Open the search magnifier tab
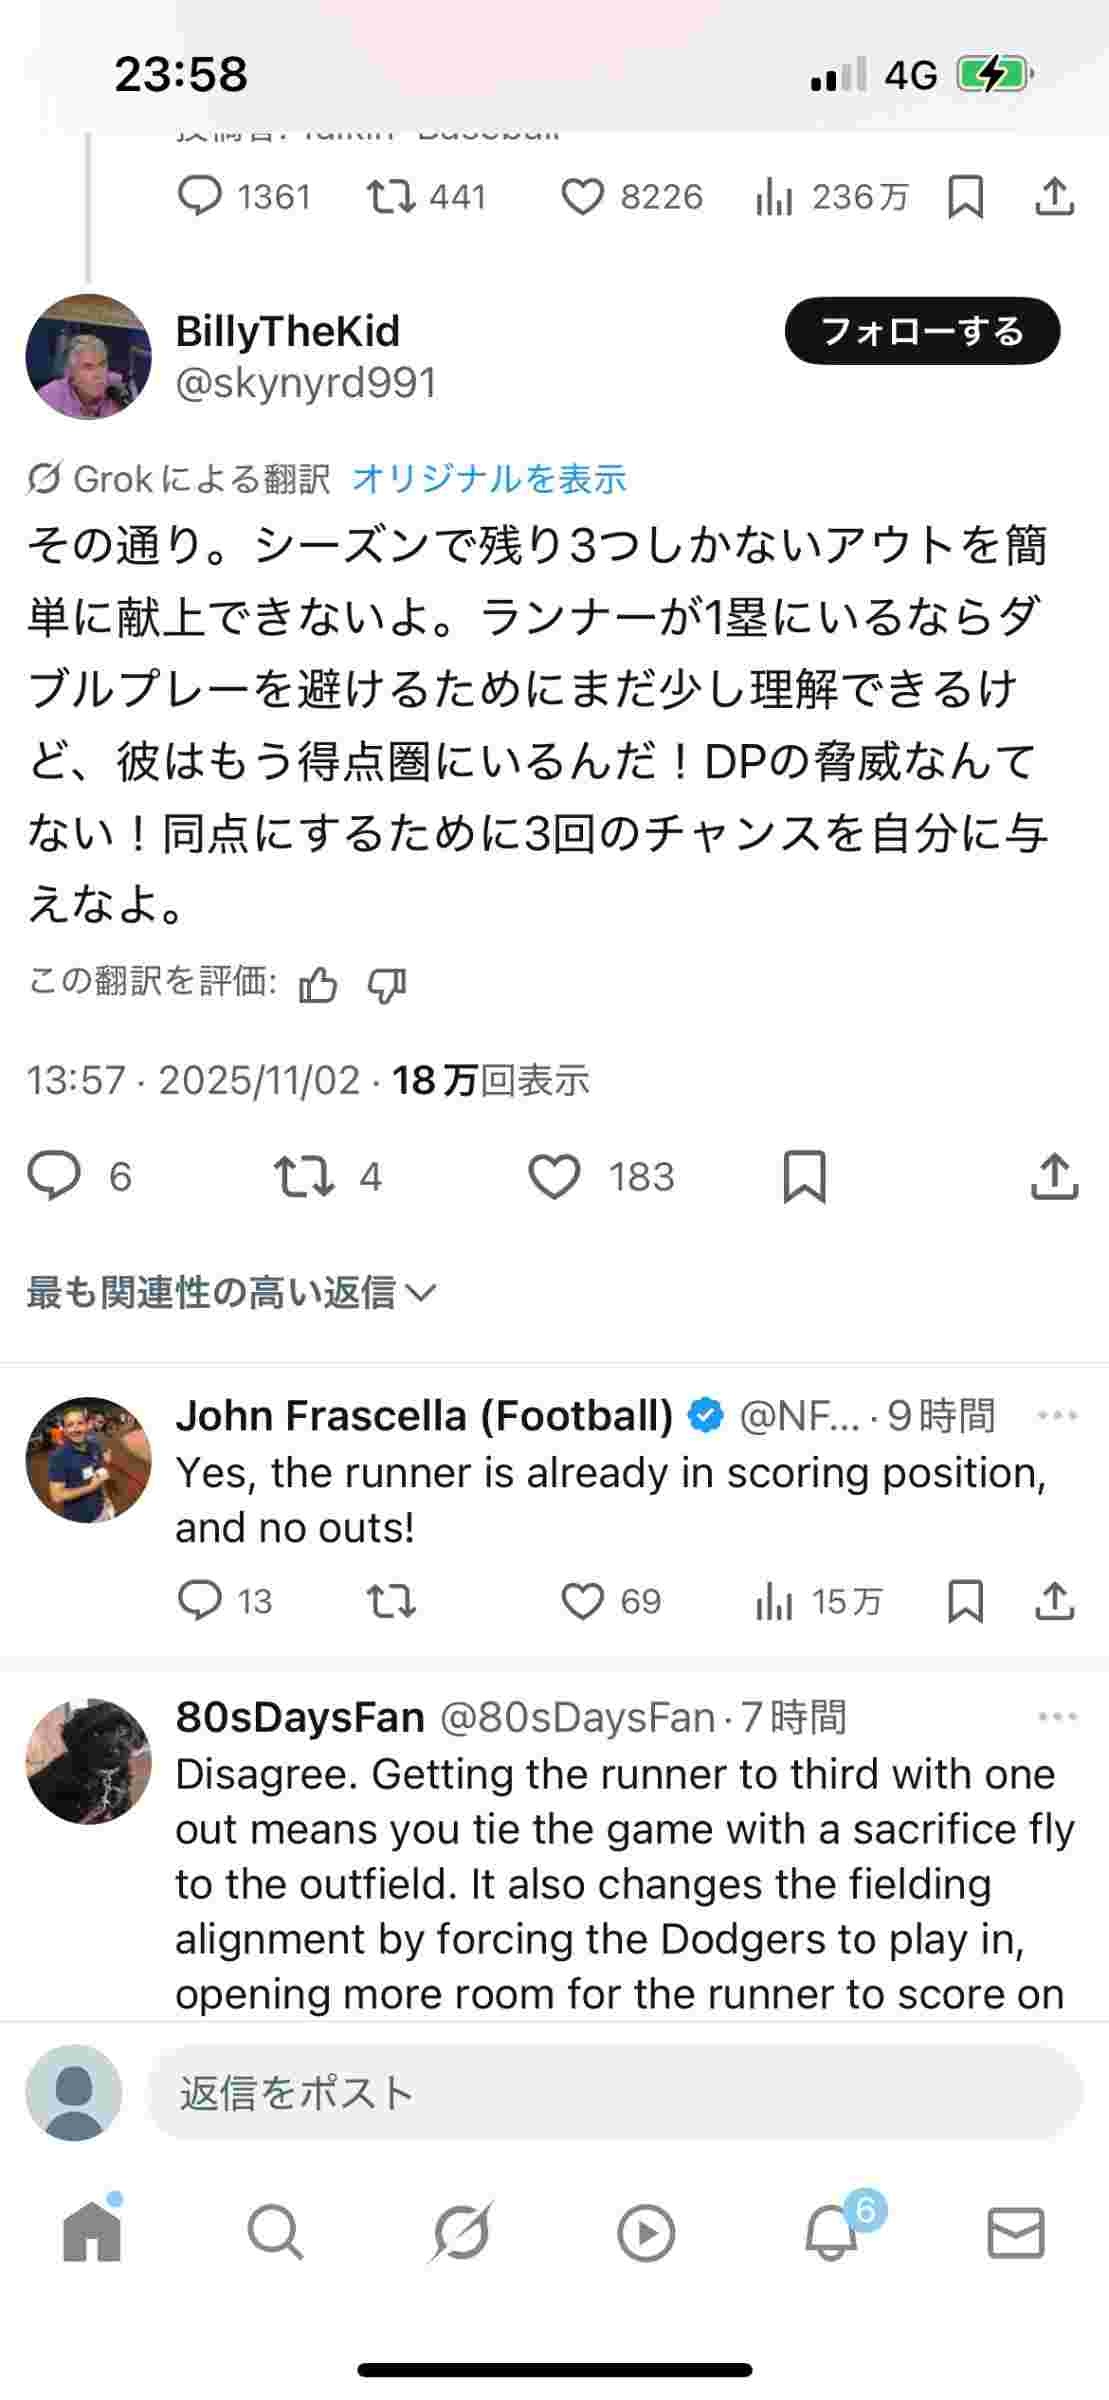 click(275, 2232)
